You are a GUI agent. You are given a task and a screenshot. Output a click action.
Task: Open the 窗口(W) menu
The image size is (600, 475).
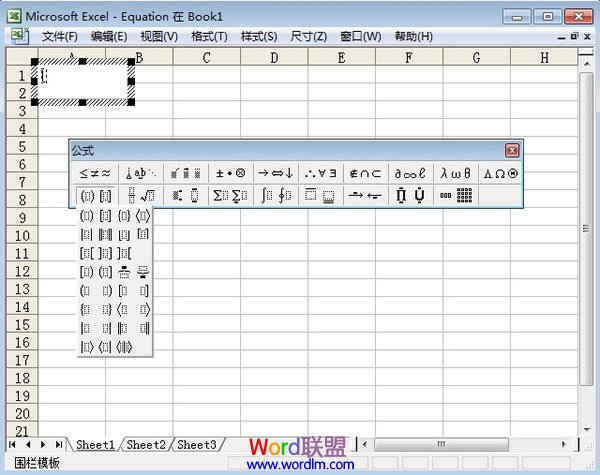361,37
